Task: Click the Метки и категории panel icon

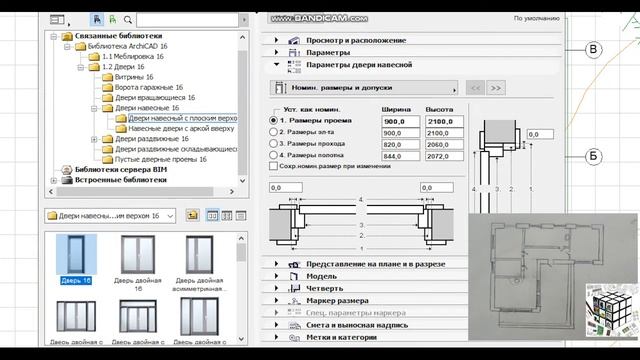Action: 294,338
